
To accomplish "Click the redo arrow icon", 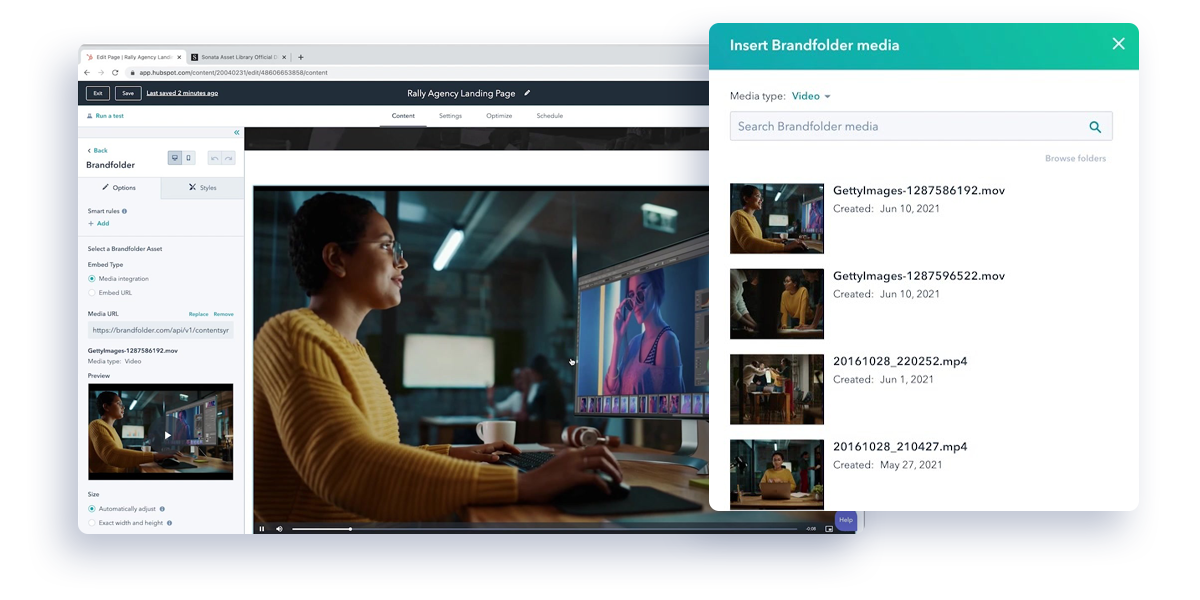I will pos(229,158).
